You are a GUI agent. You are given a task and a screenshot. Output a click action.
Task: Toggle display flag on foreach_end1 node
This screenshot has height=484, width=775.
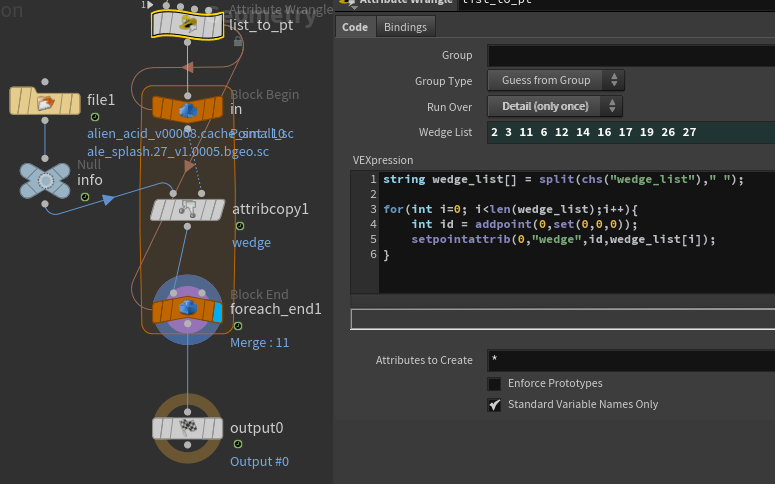tap(218, 313)
